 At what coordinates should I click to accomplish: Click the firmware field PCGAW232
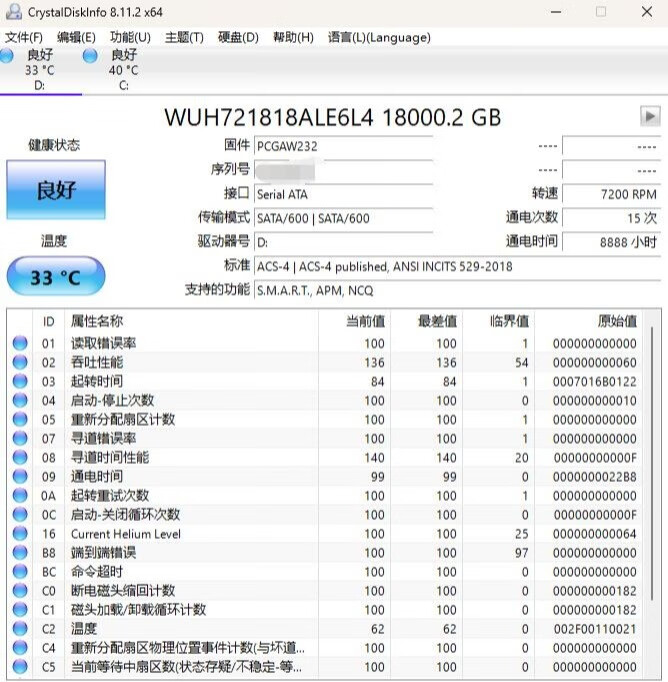(x=344, y=146)
